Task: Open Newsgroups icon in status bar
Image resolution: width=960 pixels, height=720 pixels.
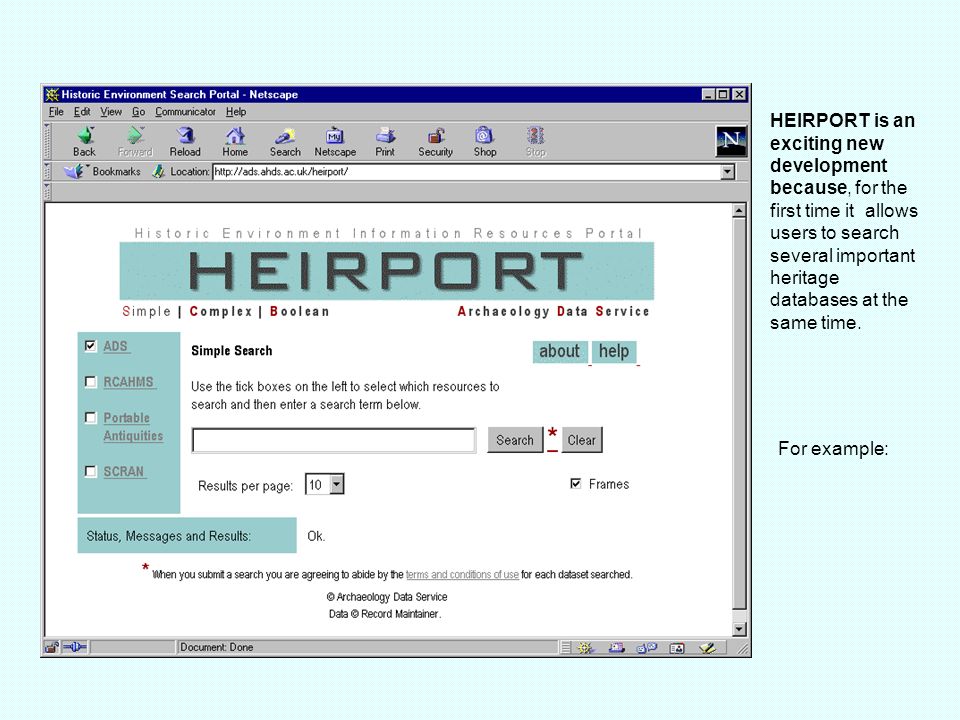Action: tap(647, 648)
